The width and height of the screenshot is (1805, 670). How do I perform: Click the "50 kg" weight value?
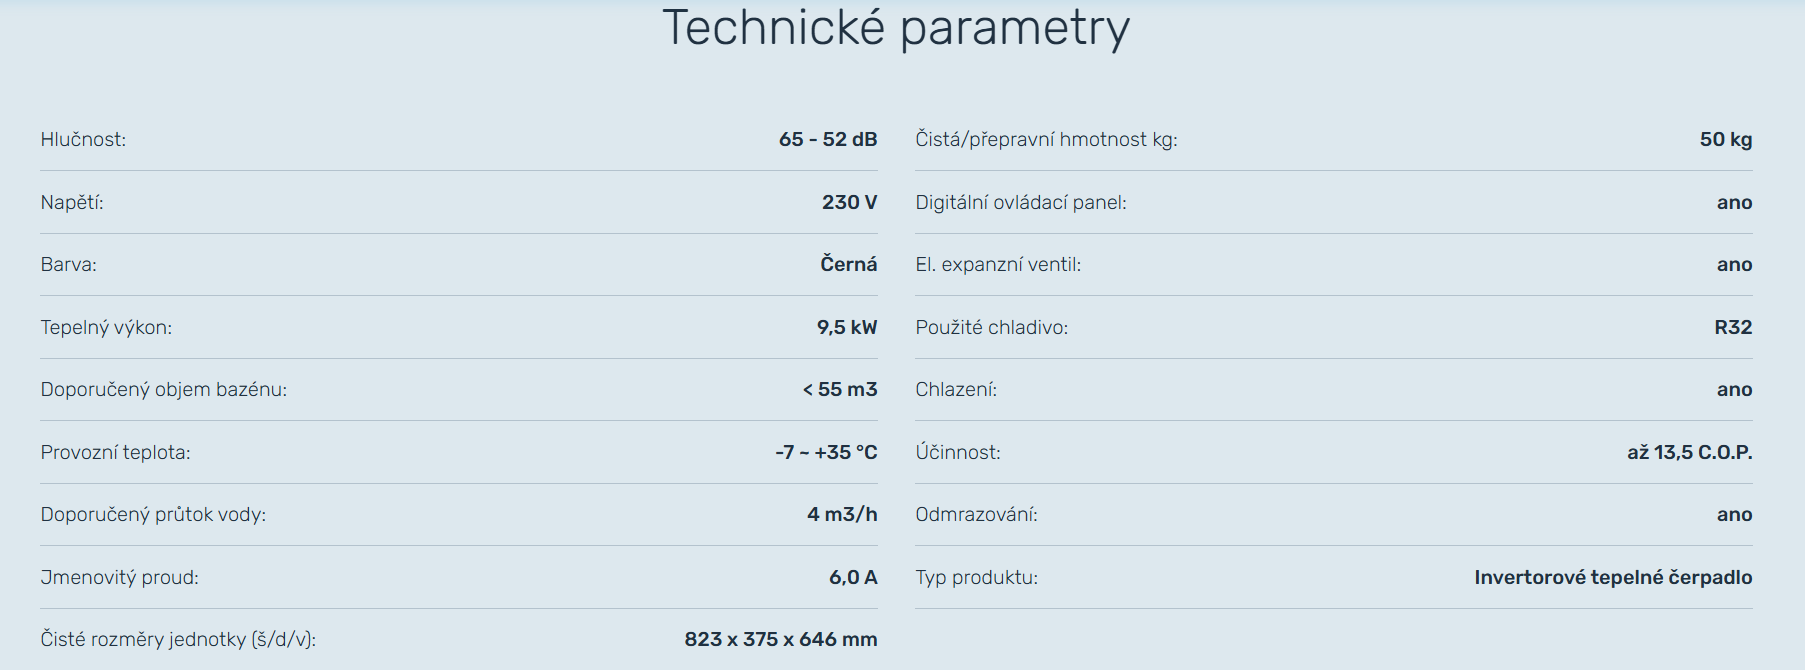coord(1725,140)
